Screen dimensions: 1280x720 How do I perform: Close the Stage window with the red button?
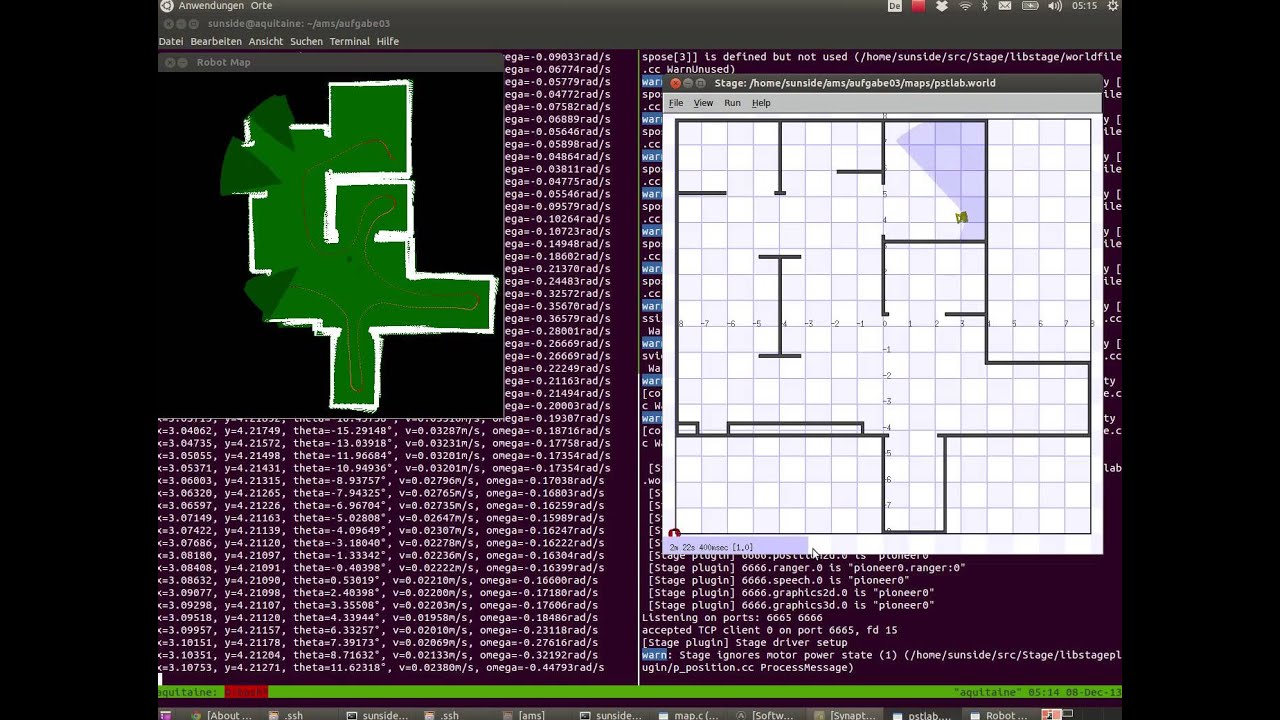(675, 83)
